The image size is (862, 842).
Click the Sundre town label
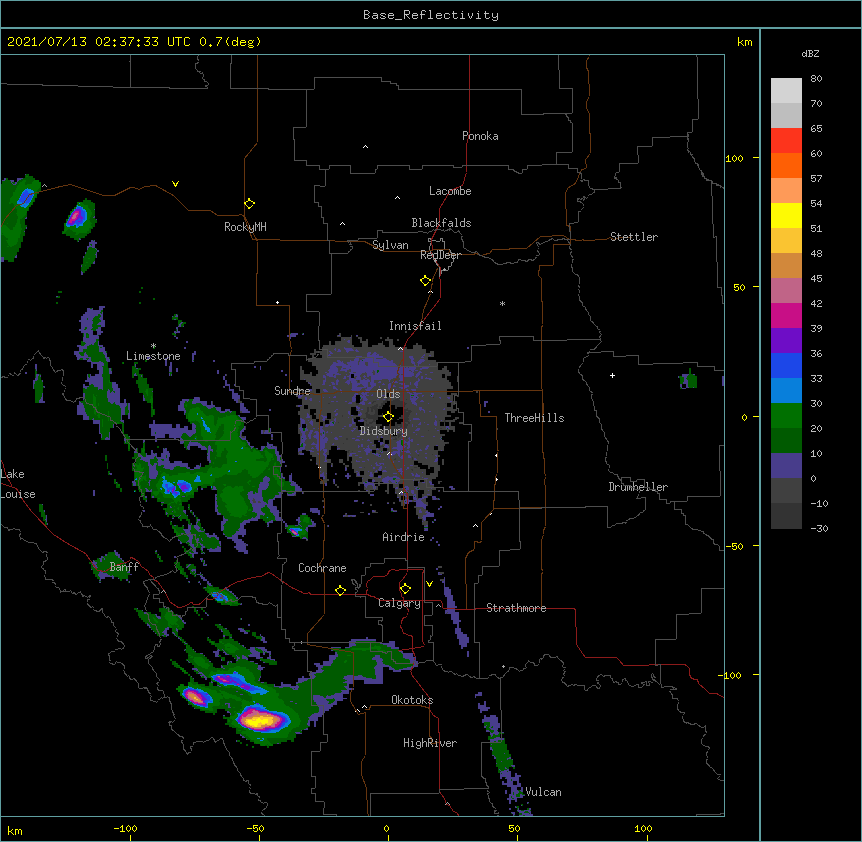click(292, 391)
